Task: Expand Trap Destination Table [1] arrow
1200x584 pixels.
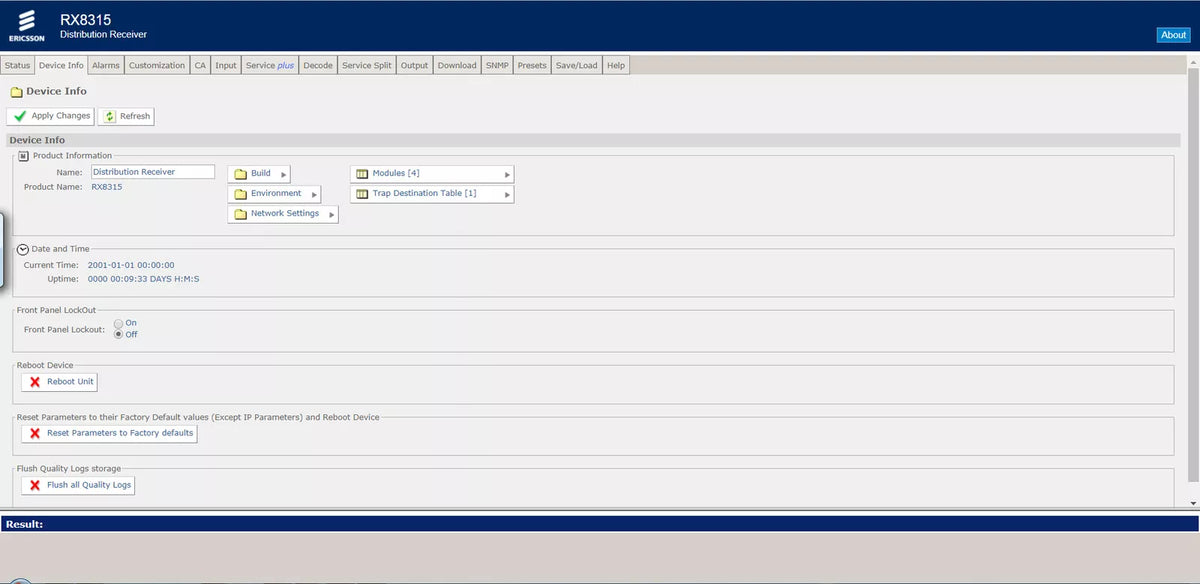Action: tap(507, 195)
